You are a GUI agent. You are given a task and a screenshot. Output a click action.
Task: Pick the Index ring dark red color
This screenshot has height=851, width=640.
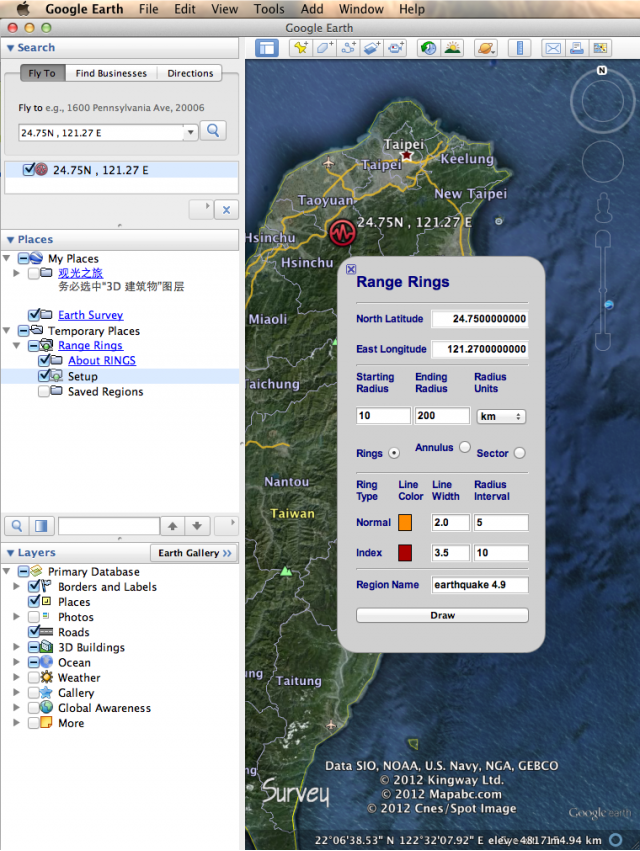coord(405,553)
